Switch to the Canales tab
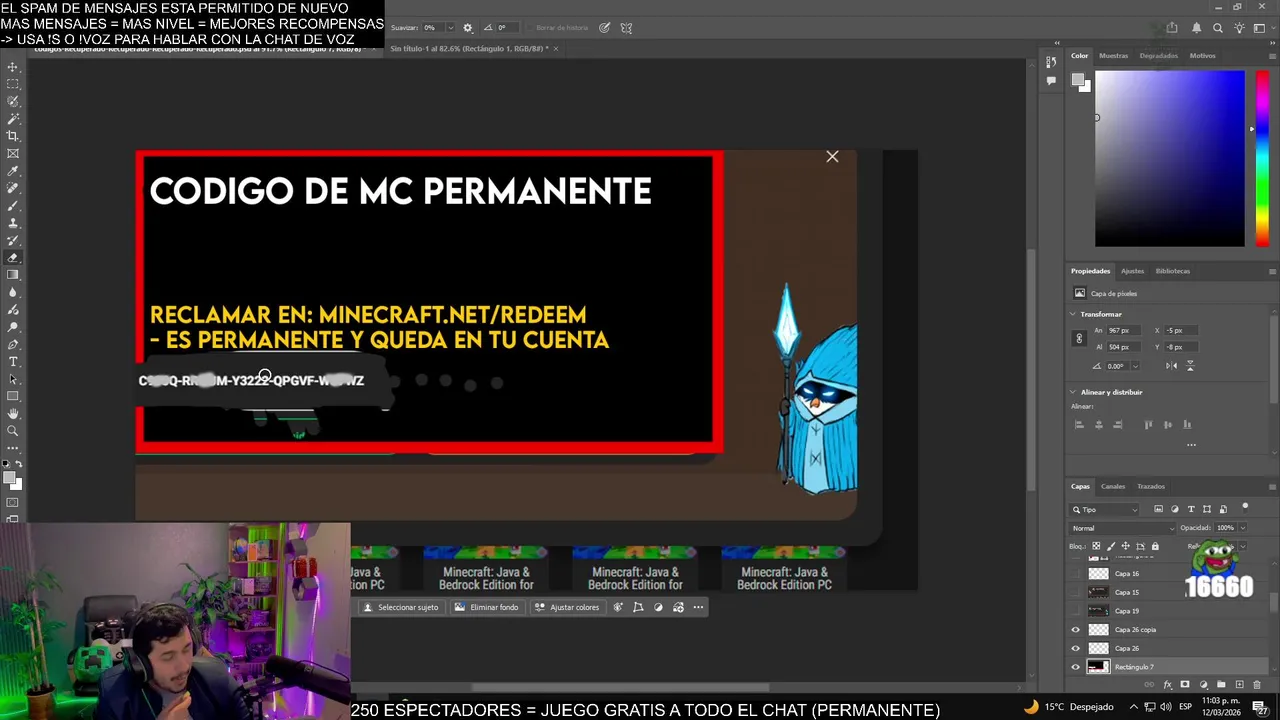 point(1113,486)
